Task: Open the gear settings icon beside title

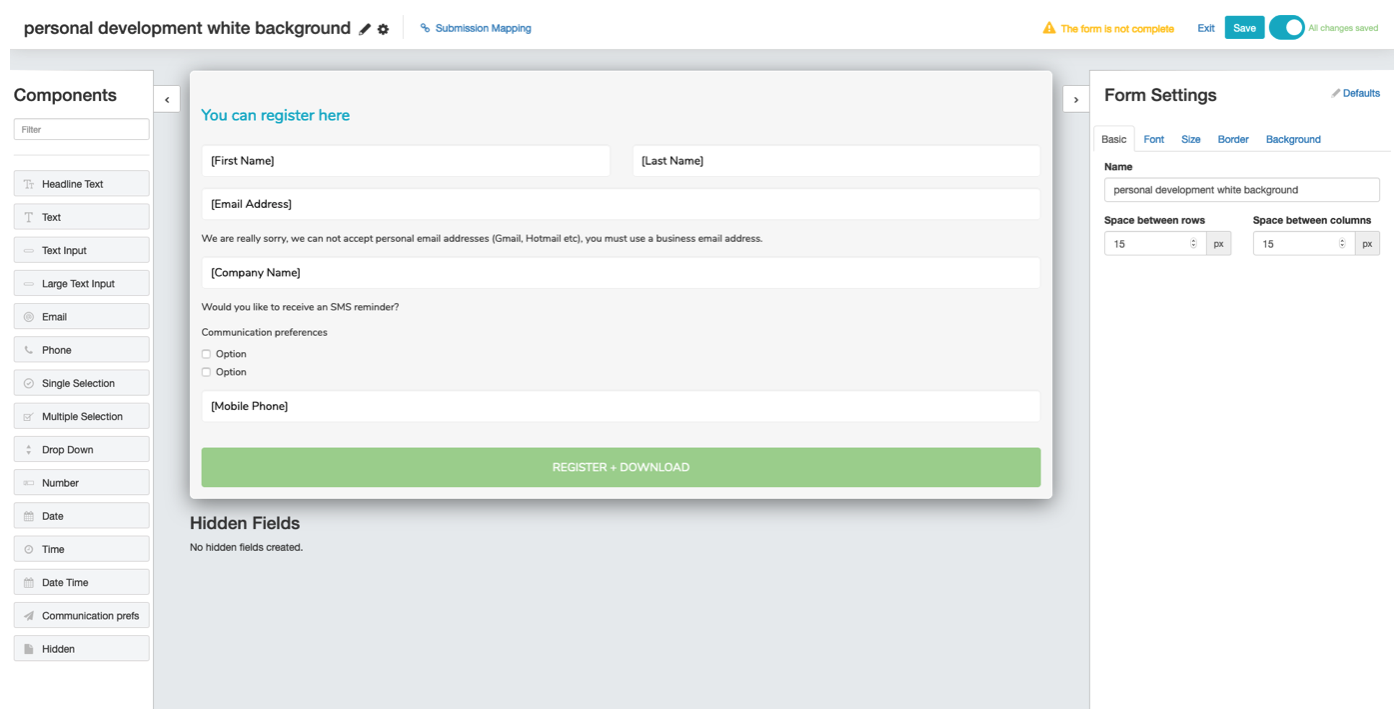Action: pos(383,30)
